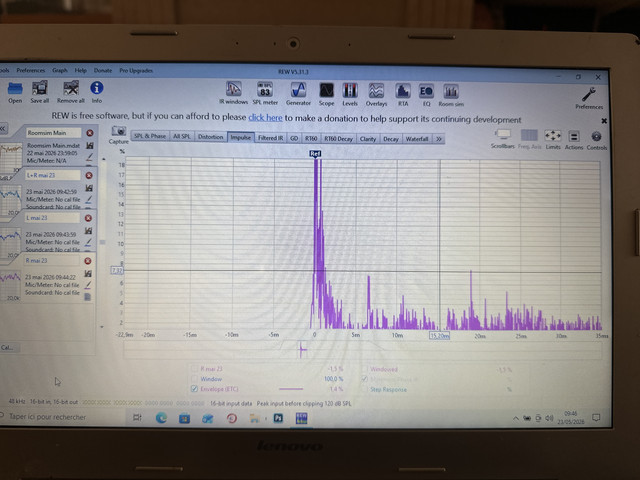
Task: Collapse the measurements side panel
Action: coord(4,128)
